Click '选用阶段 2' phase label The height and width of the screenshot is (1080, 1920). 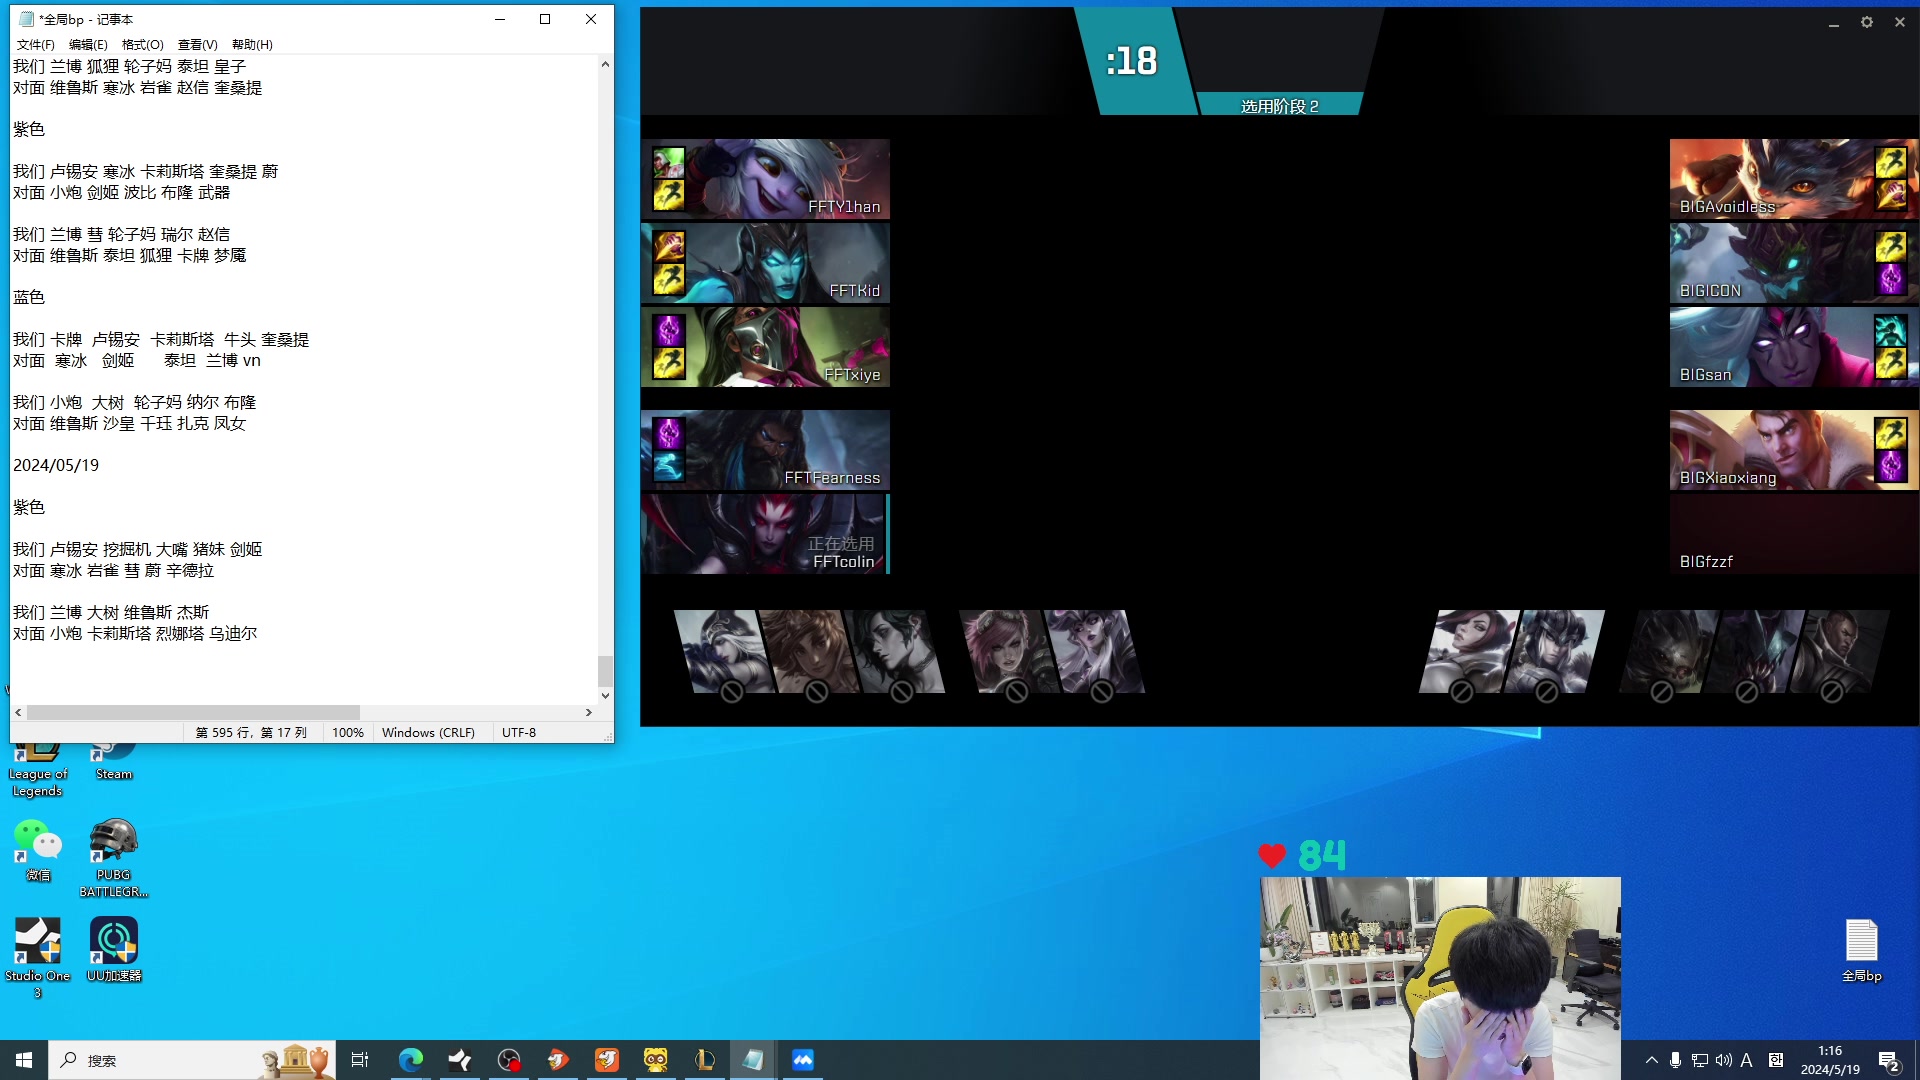click(x=1279, y=106)
